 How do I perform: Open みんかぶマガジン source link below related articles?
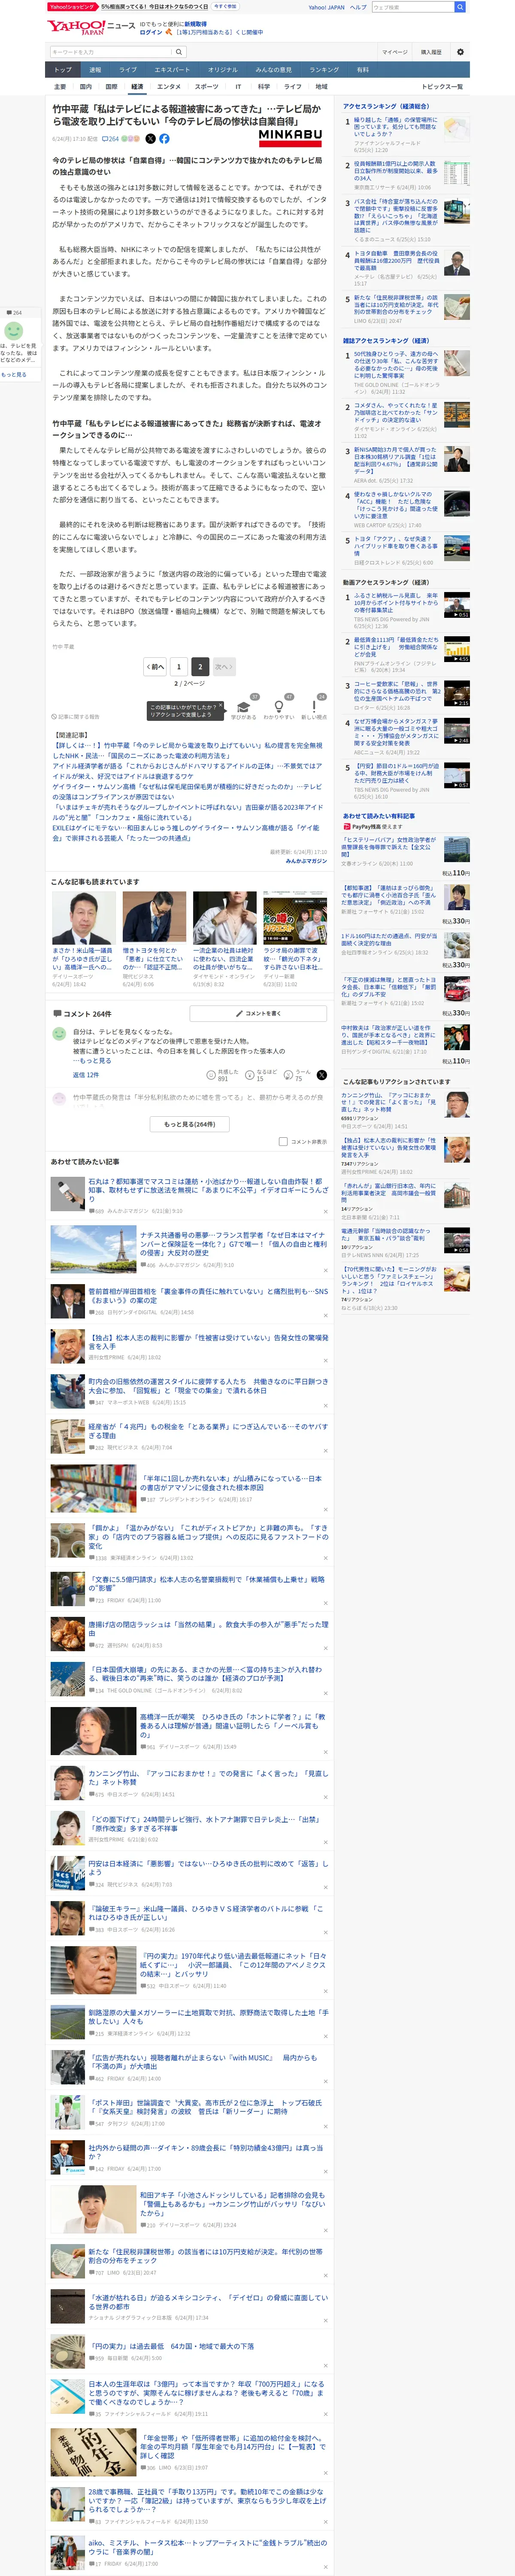coord(306,861)
